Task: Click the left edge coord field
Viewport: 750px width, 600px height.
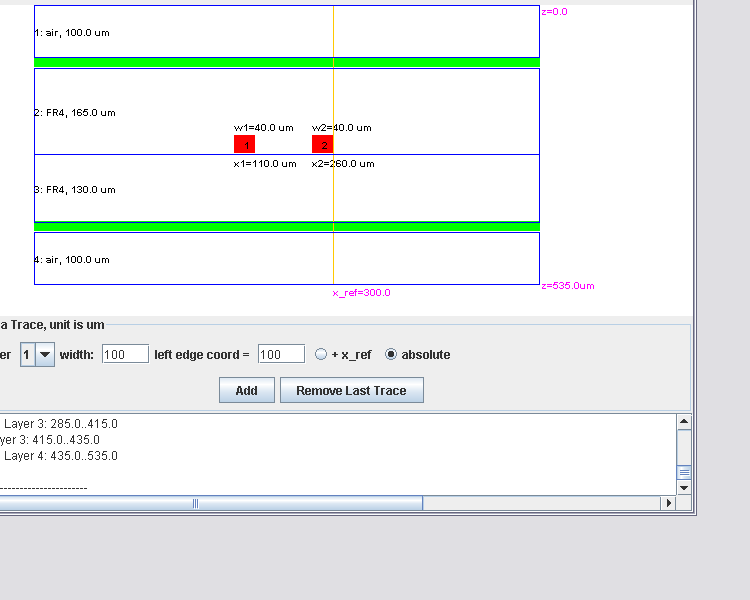Action: (x=281, y=354)
